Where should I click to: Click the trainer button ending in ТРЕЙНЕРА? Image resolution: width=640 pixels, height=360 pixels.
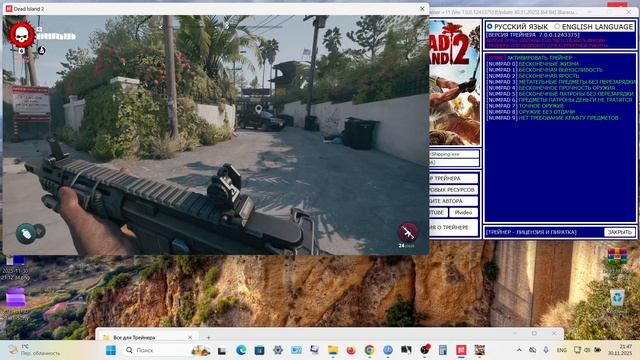point(453,178)
